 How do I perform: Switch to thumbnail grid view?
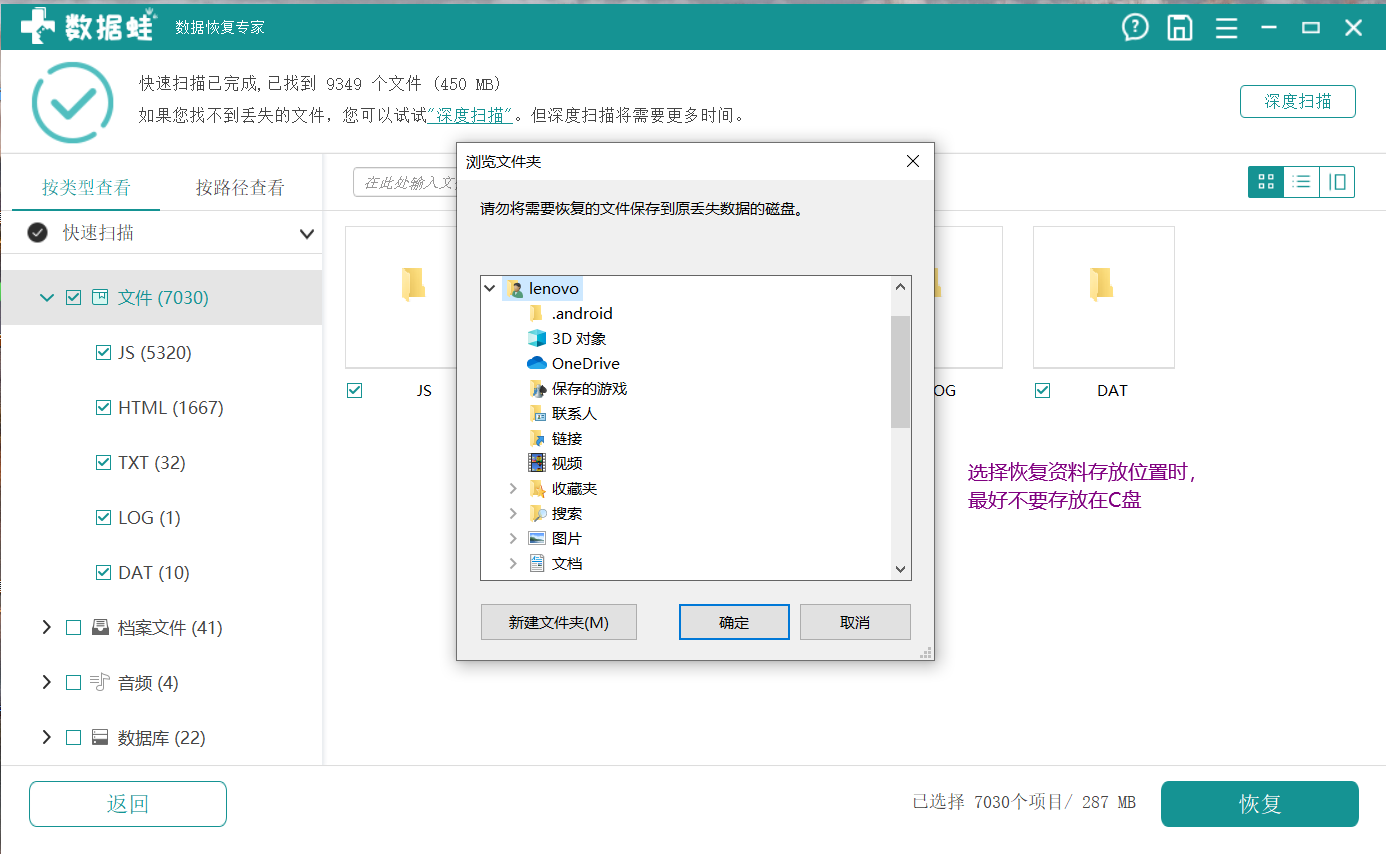[1266, 182]
